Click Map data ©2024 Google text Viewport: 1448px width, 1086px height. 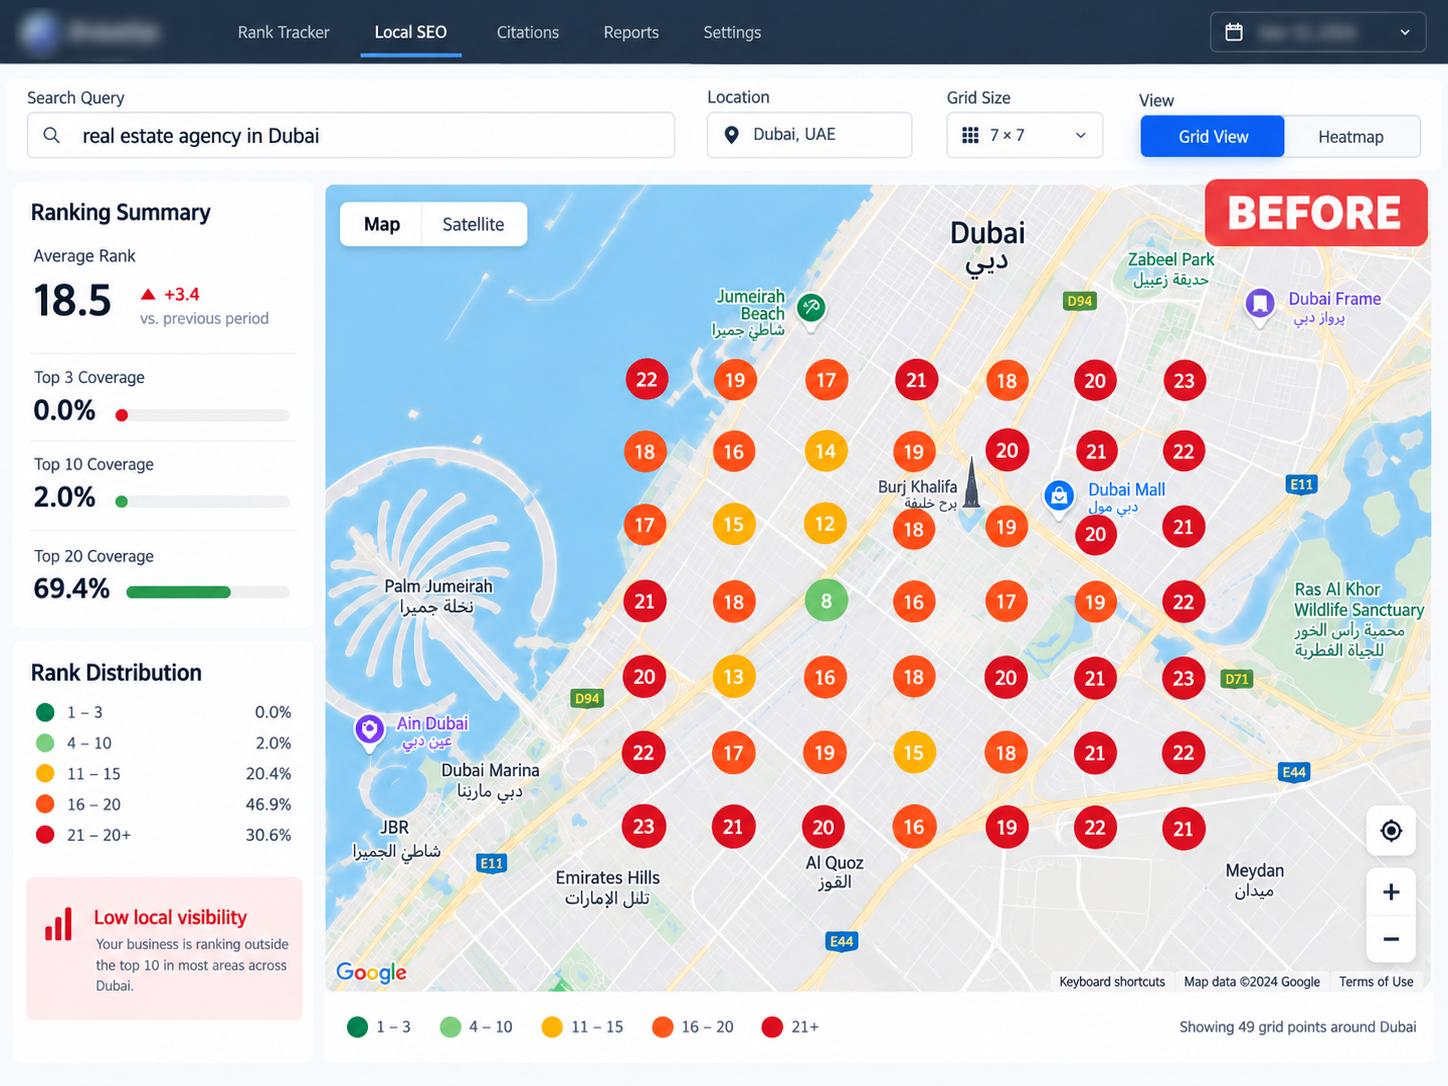(x=1252, y=982)
